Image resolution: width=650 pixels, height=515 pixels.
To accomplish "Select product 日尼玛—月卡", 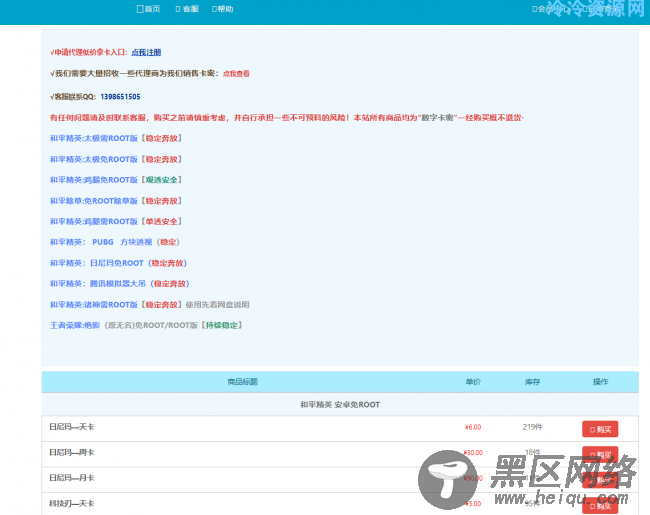I will [72, 478].
